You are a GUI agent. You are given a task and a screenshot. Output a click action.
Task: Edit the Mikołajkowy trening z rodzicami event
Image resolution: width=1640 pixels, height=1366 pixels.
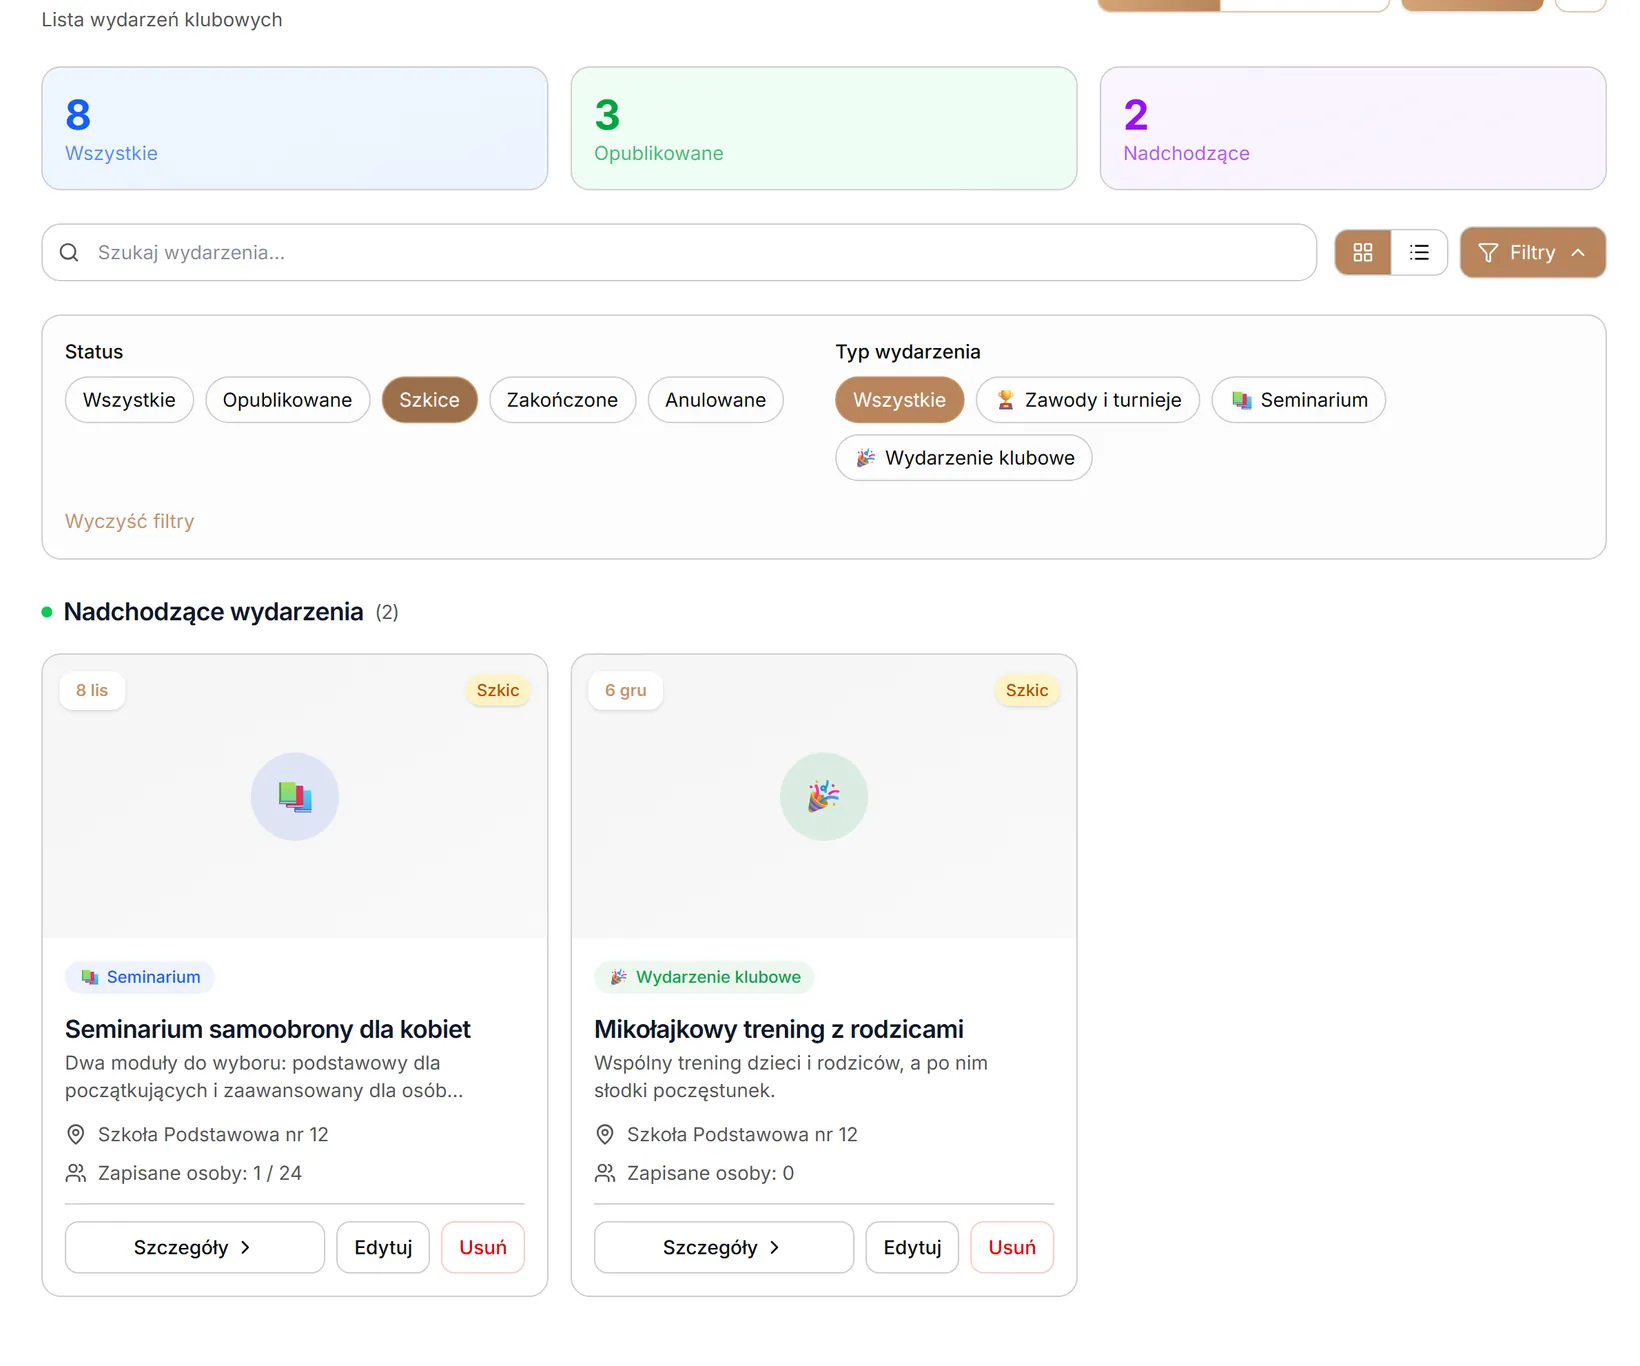[x=912, y=1247]
